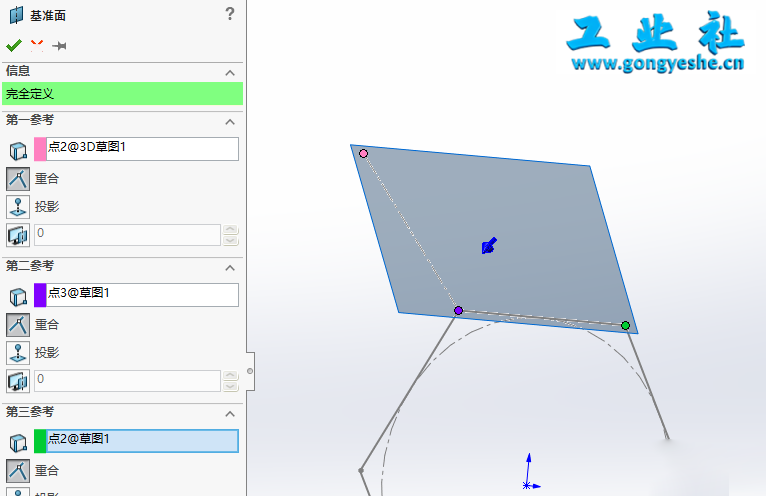Viewport: 766px width, 496px height.
Task: Click the 基准面 plane feature icon
Action: point(16,15)
